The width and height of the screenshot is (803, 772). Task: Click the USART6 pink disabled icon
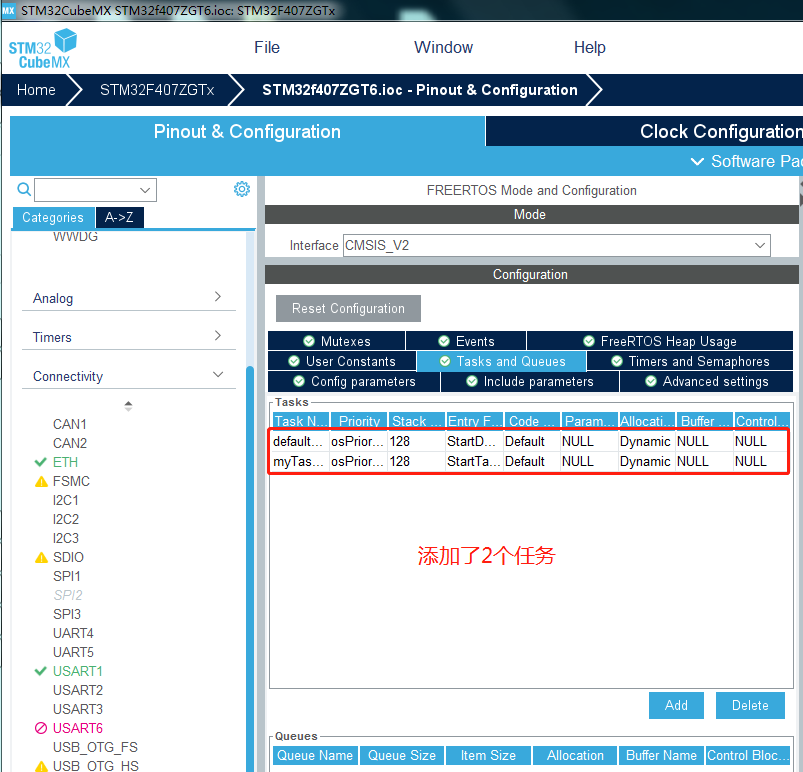coord(41,728)
